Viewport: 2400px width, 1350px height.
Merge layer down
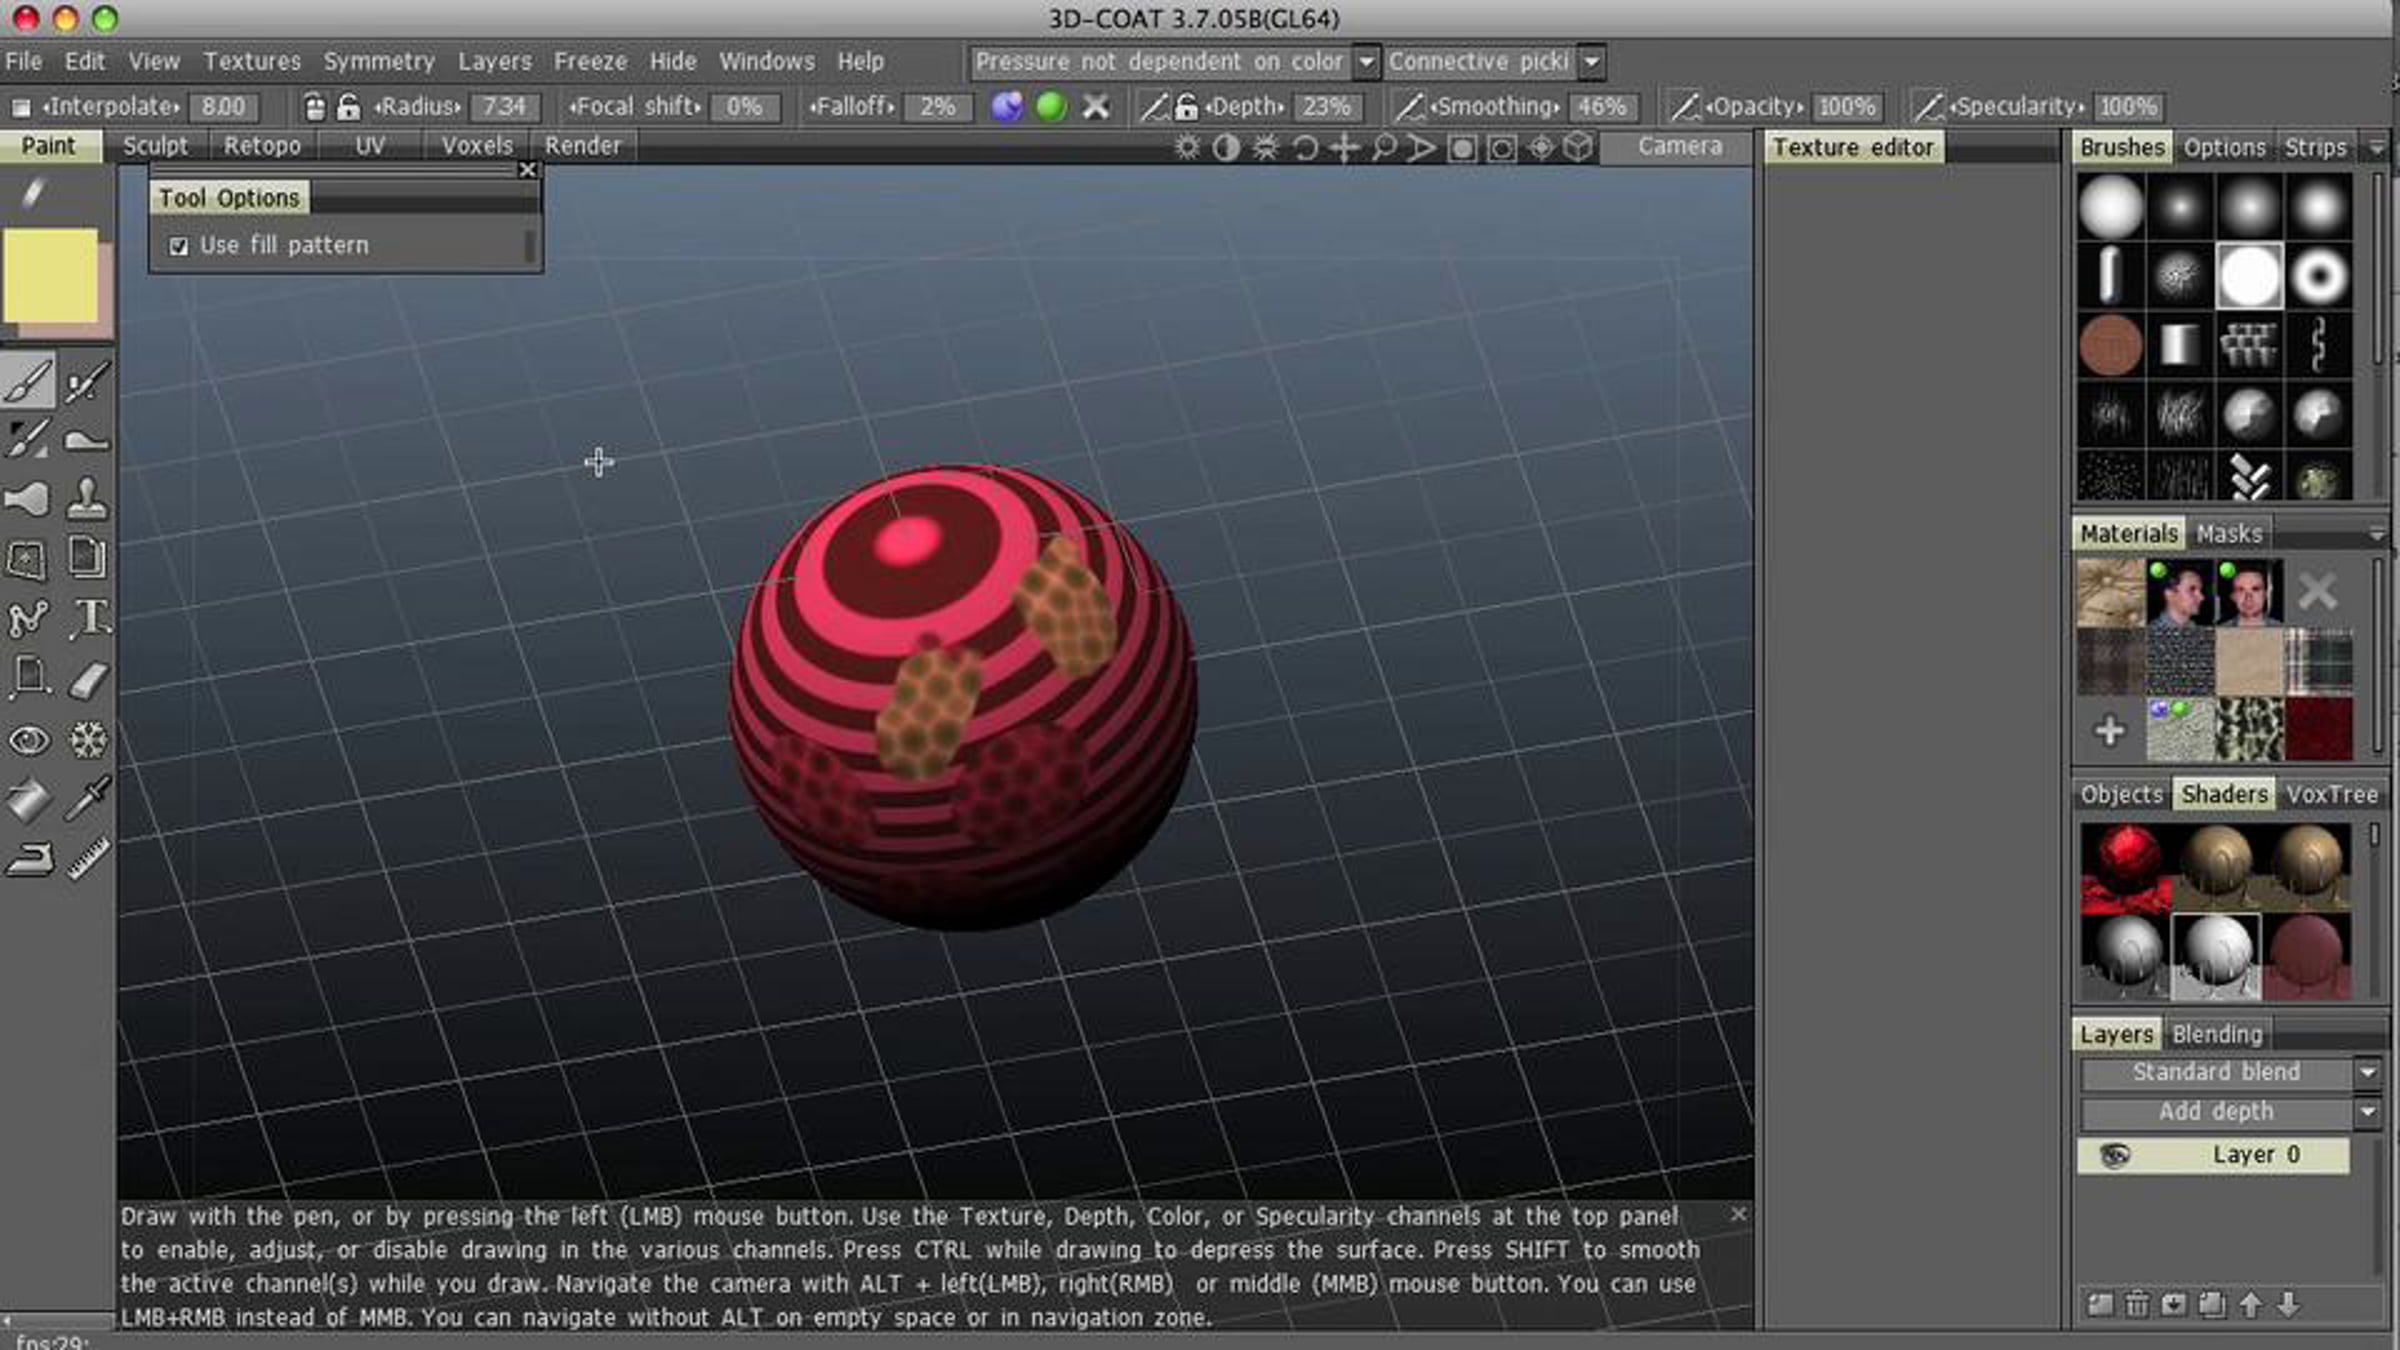[2175, 1304]
